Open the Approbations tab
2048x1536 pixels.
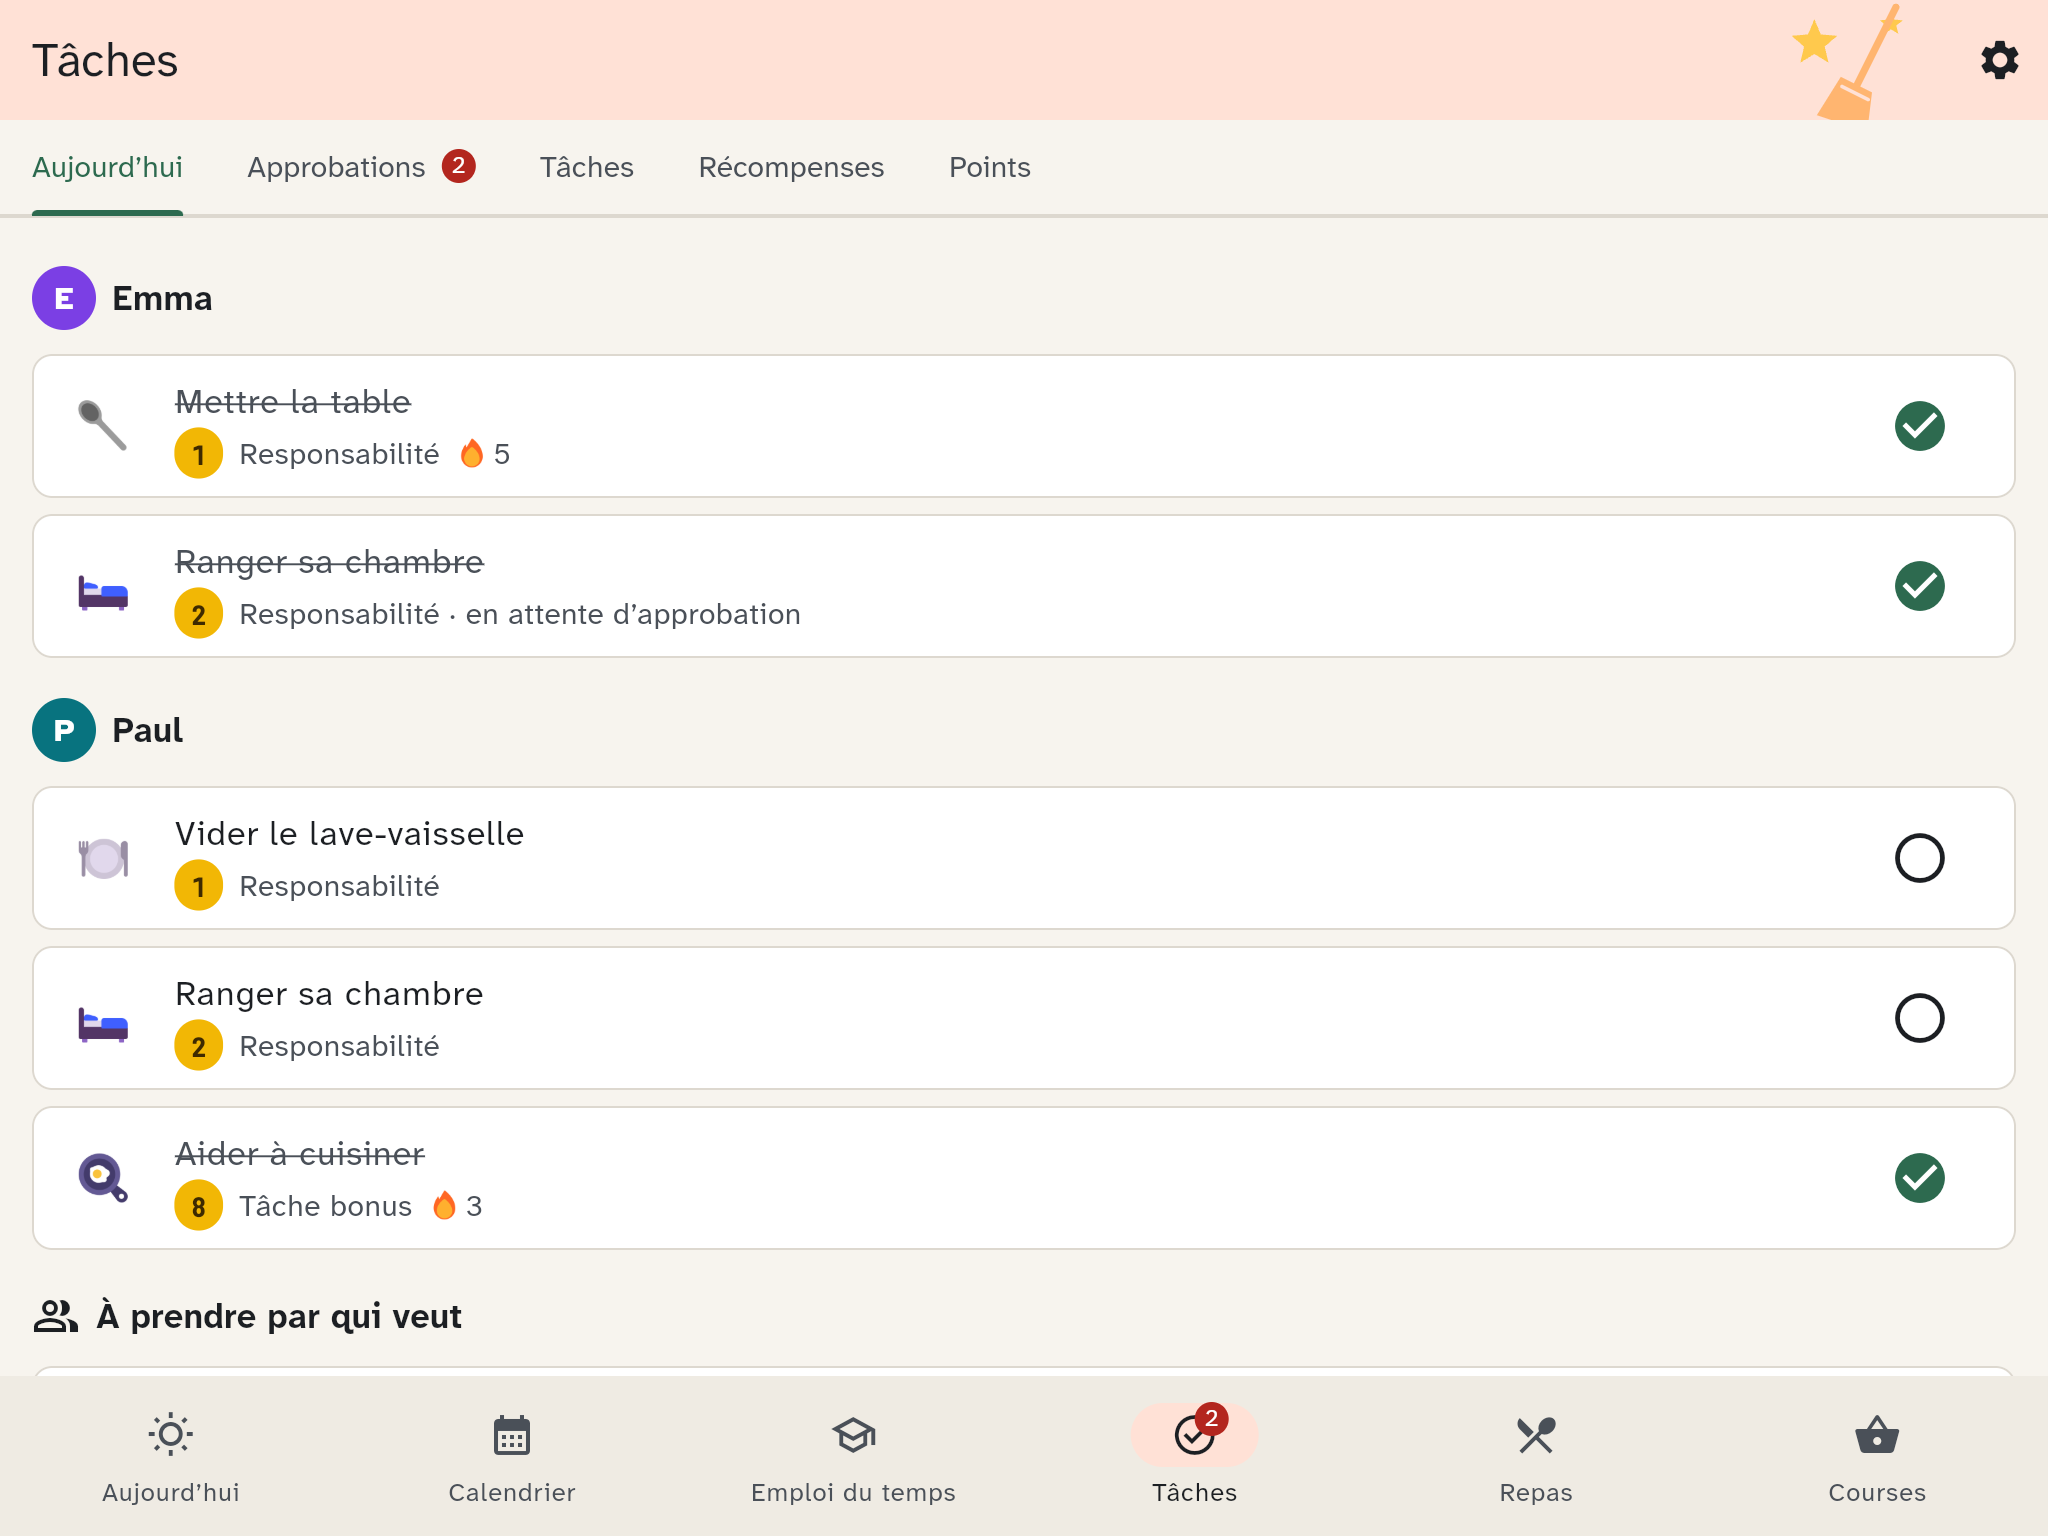point(361,167)
